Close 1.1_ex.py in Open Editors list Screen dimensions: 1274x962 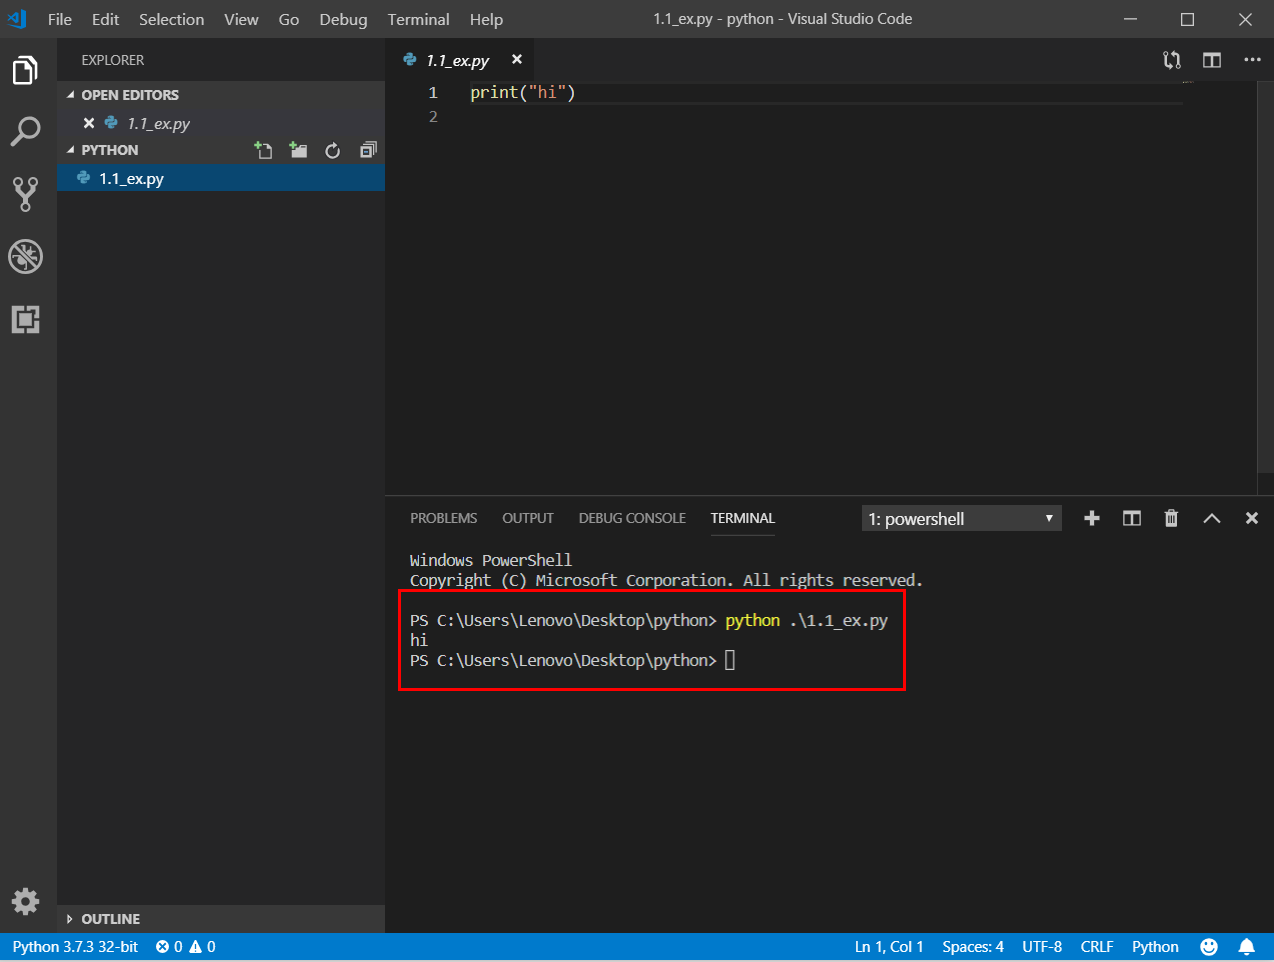click(89, 123)
